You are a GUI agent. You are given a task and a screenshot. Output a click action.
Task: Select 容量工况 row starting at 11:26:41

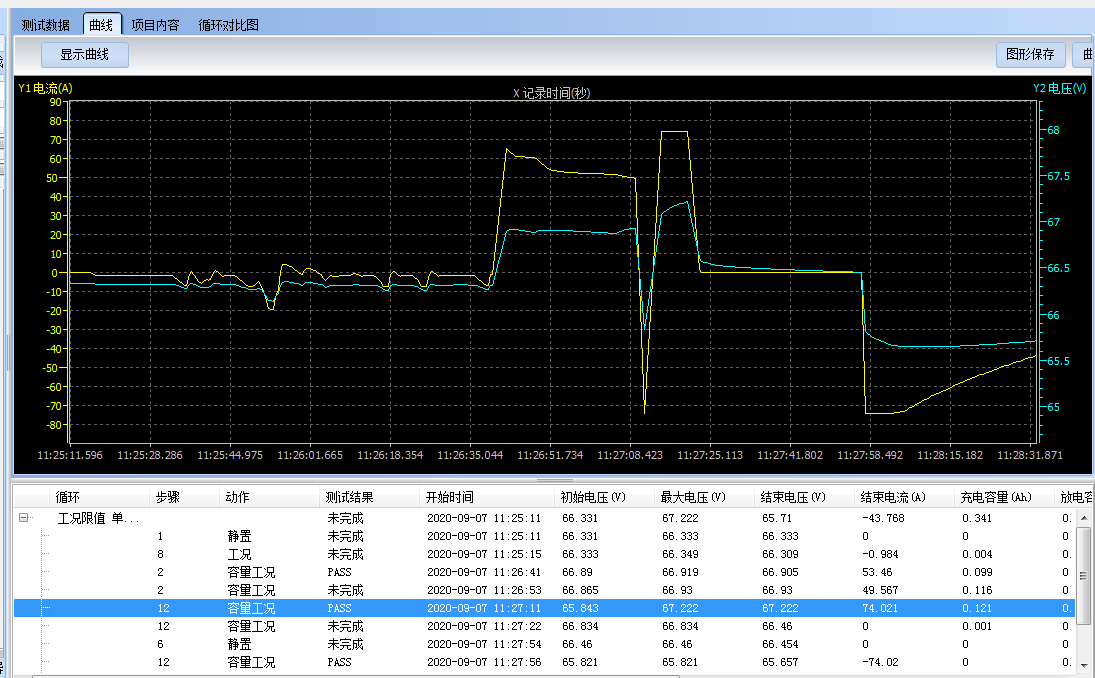tap(250, 572)
